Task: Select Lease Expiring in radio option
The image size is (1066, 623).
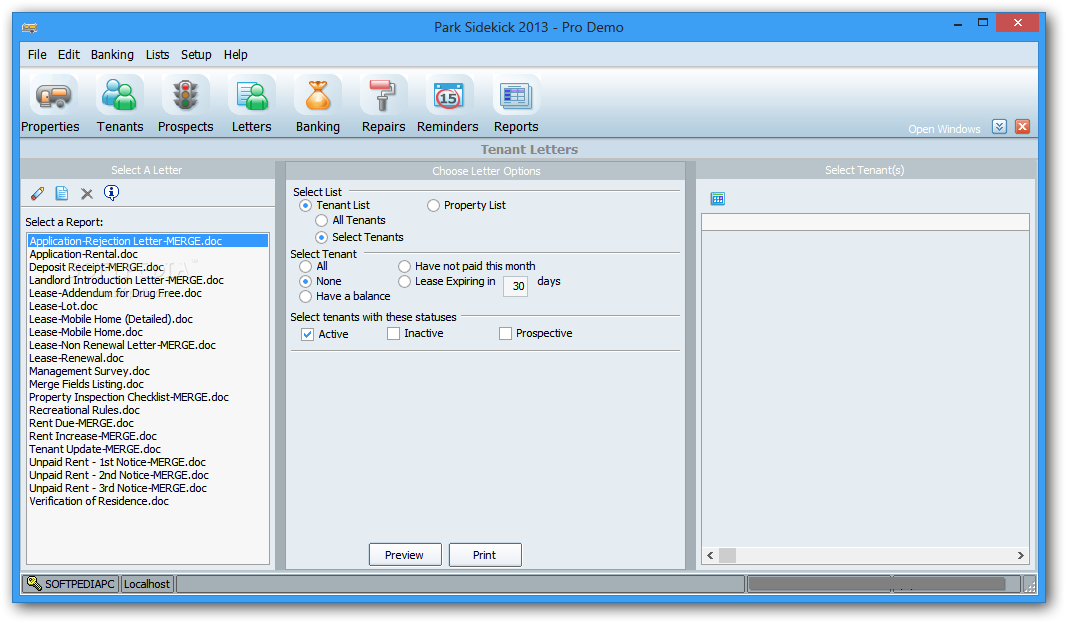Action: 405,282
